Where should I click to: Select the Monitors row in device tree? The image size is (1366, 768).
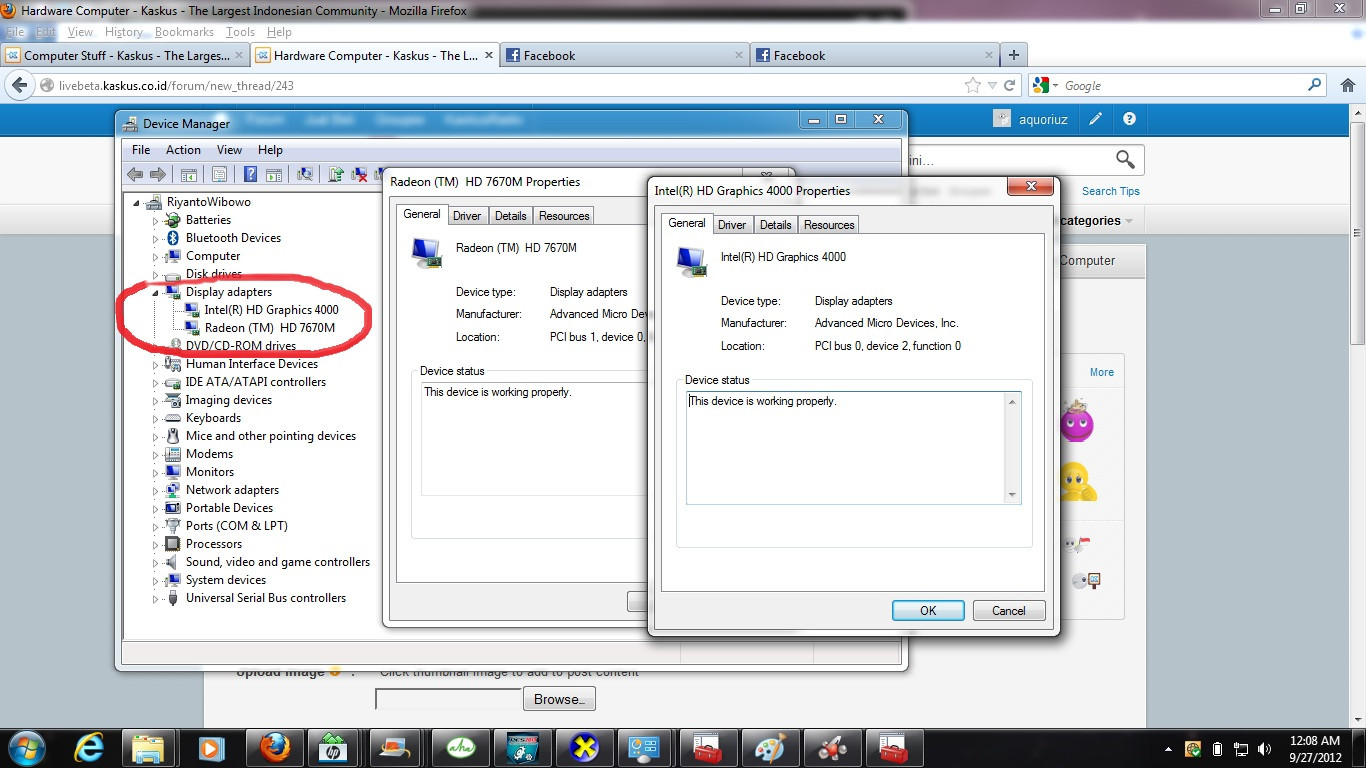(209, 473)
